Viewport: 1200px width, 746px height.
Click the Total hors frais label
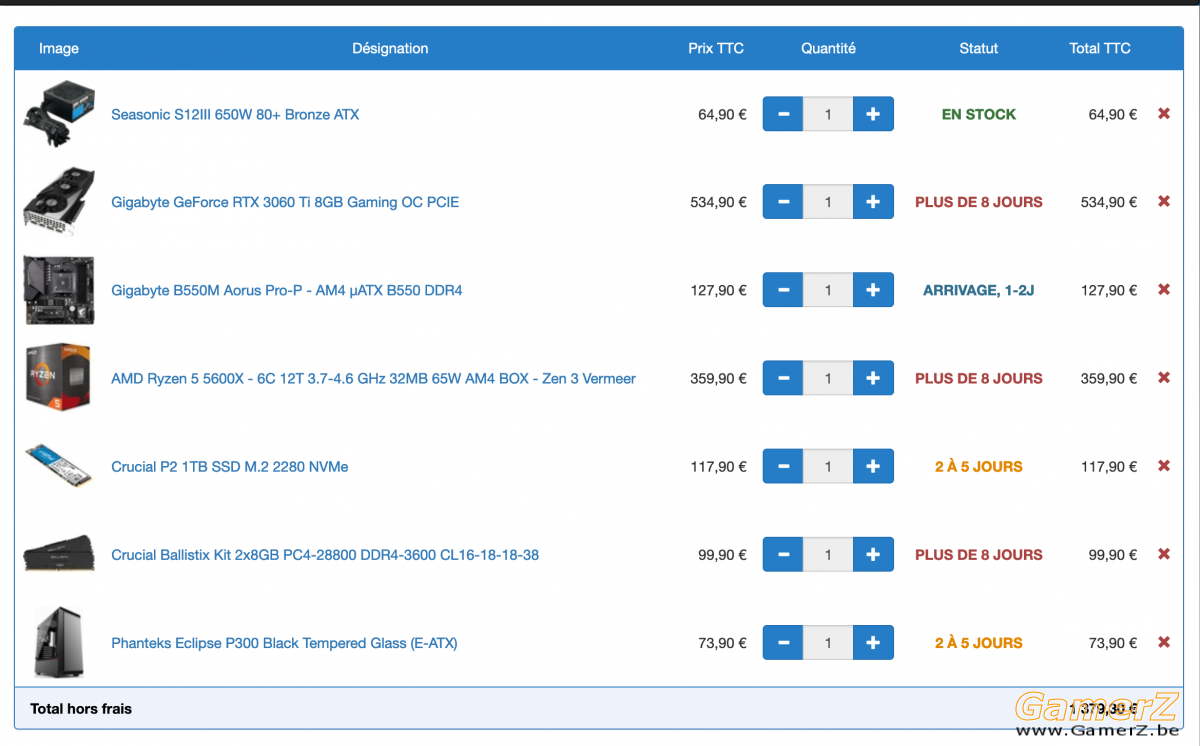81,708
